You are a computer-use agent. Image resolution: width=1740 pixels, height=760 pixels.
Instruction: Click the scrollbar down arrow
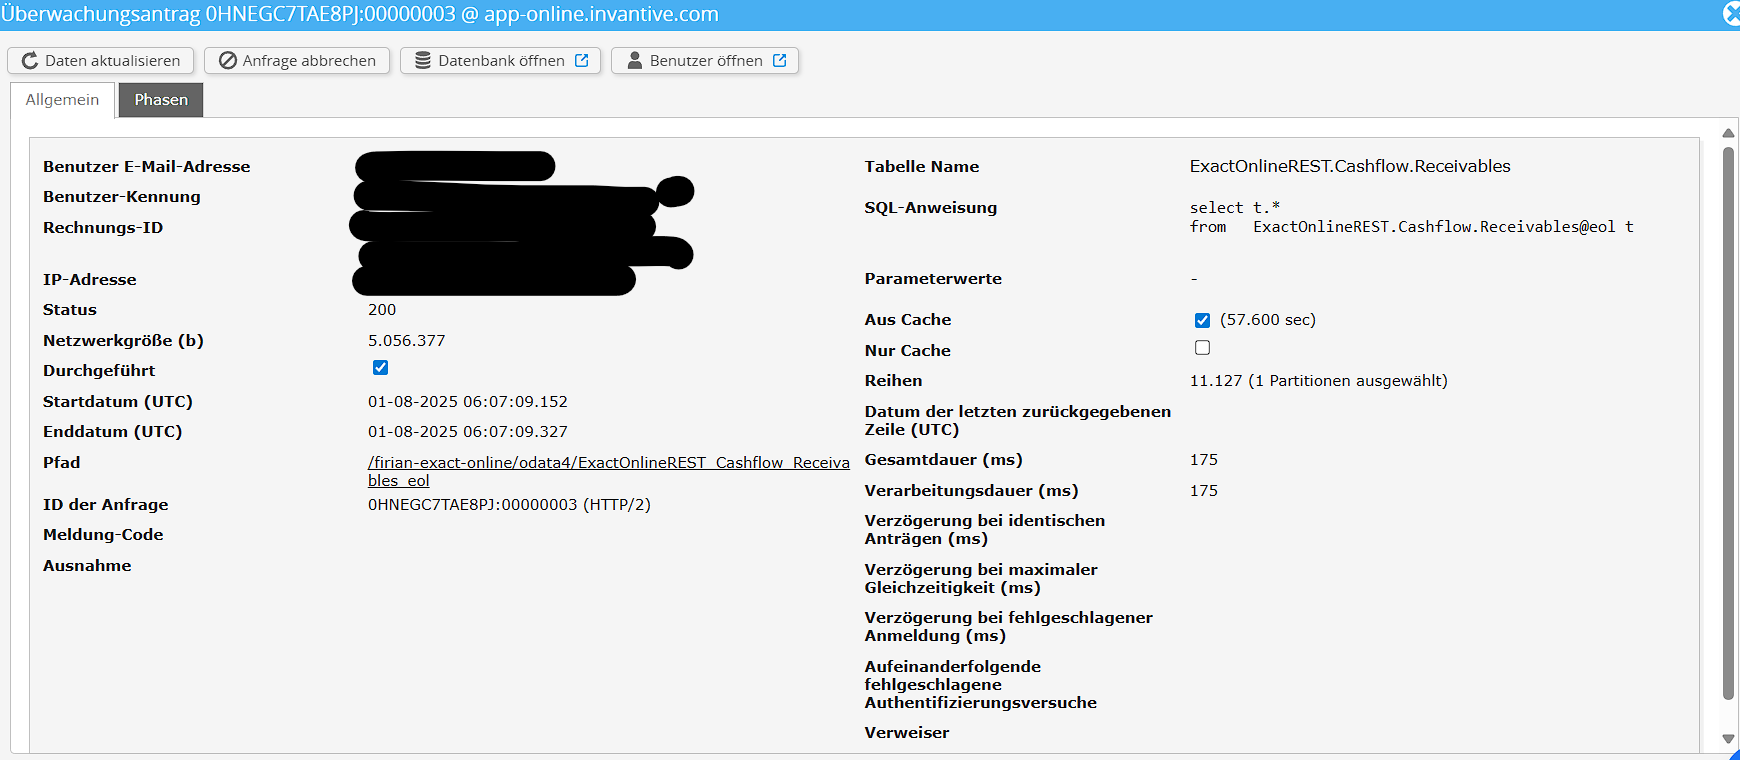click(x=1728, y=739)
